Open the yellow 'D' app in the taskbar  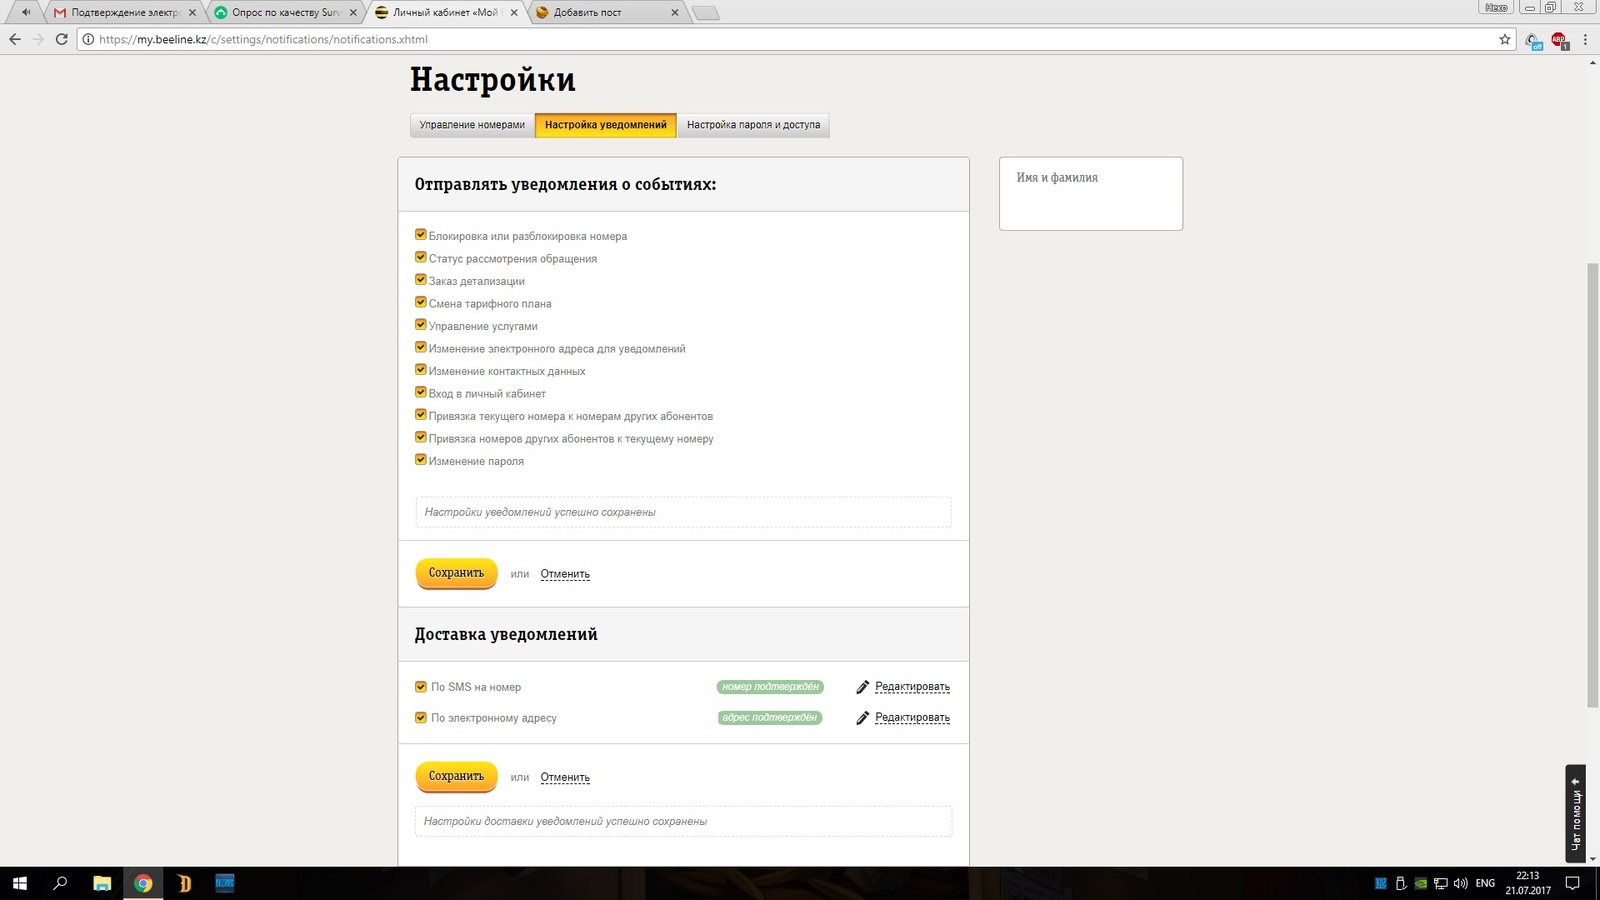click(x=184, y=883)
